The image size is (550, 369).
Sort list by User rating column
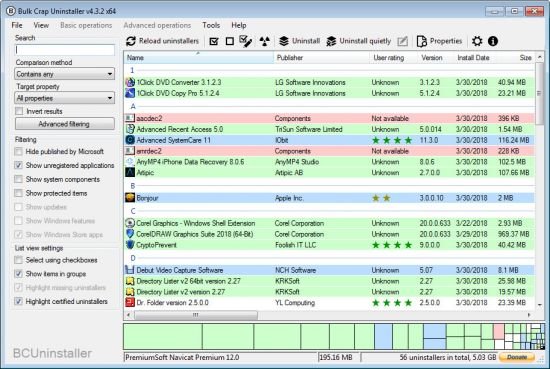393,58
